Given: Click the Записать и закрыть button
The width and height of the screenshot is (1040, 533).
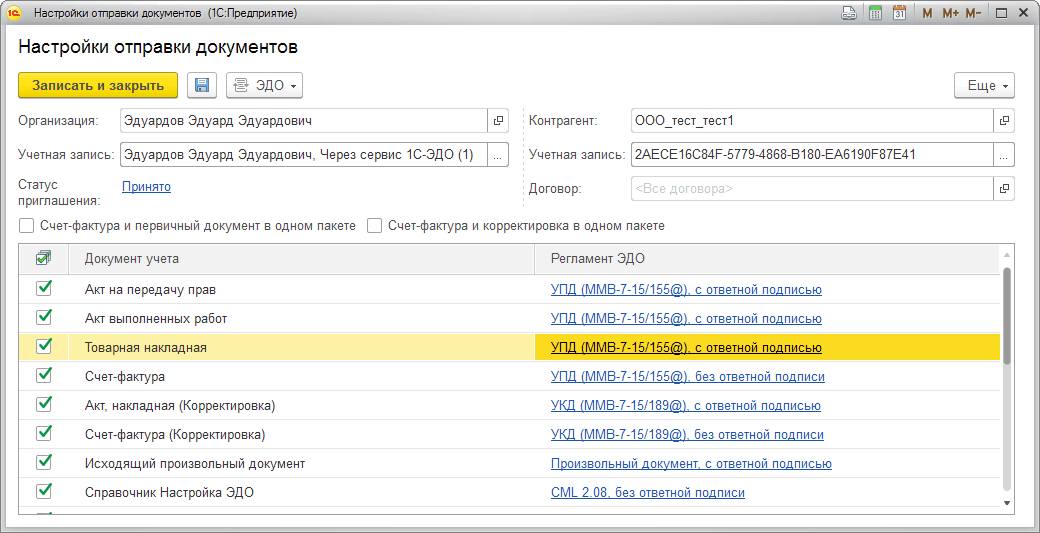Looking at the screenshot, I should (x=98, y=85).
